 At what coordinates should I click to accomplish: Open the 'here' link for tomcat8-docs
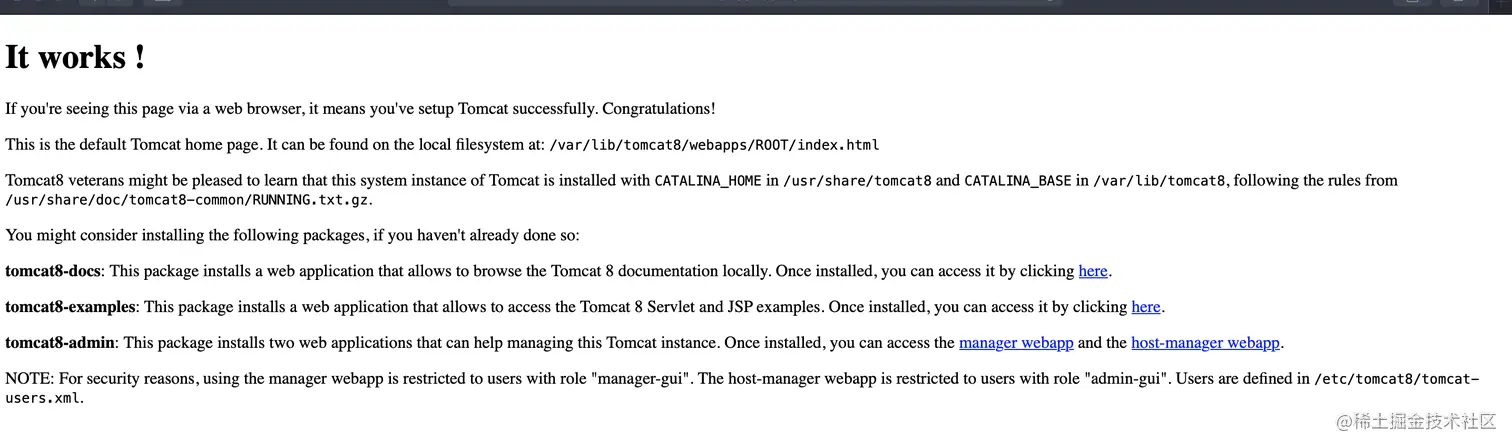coord(1092,271)
